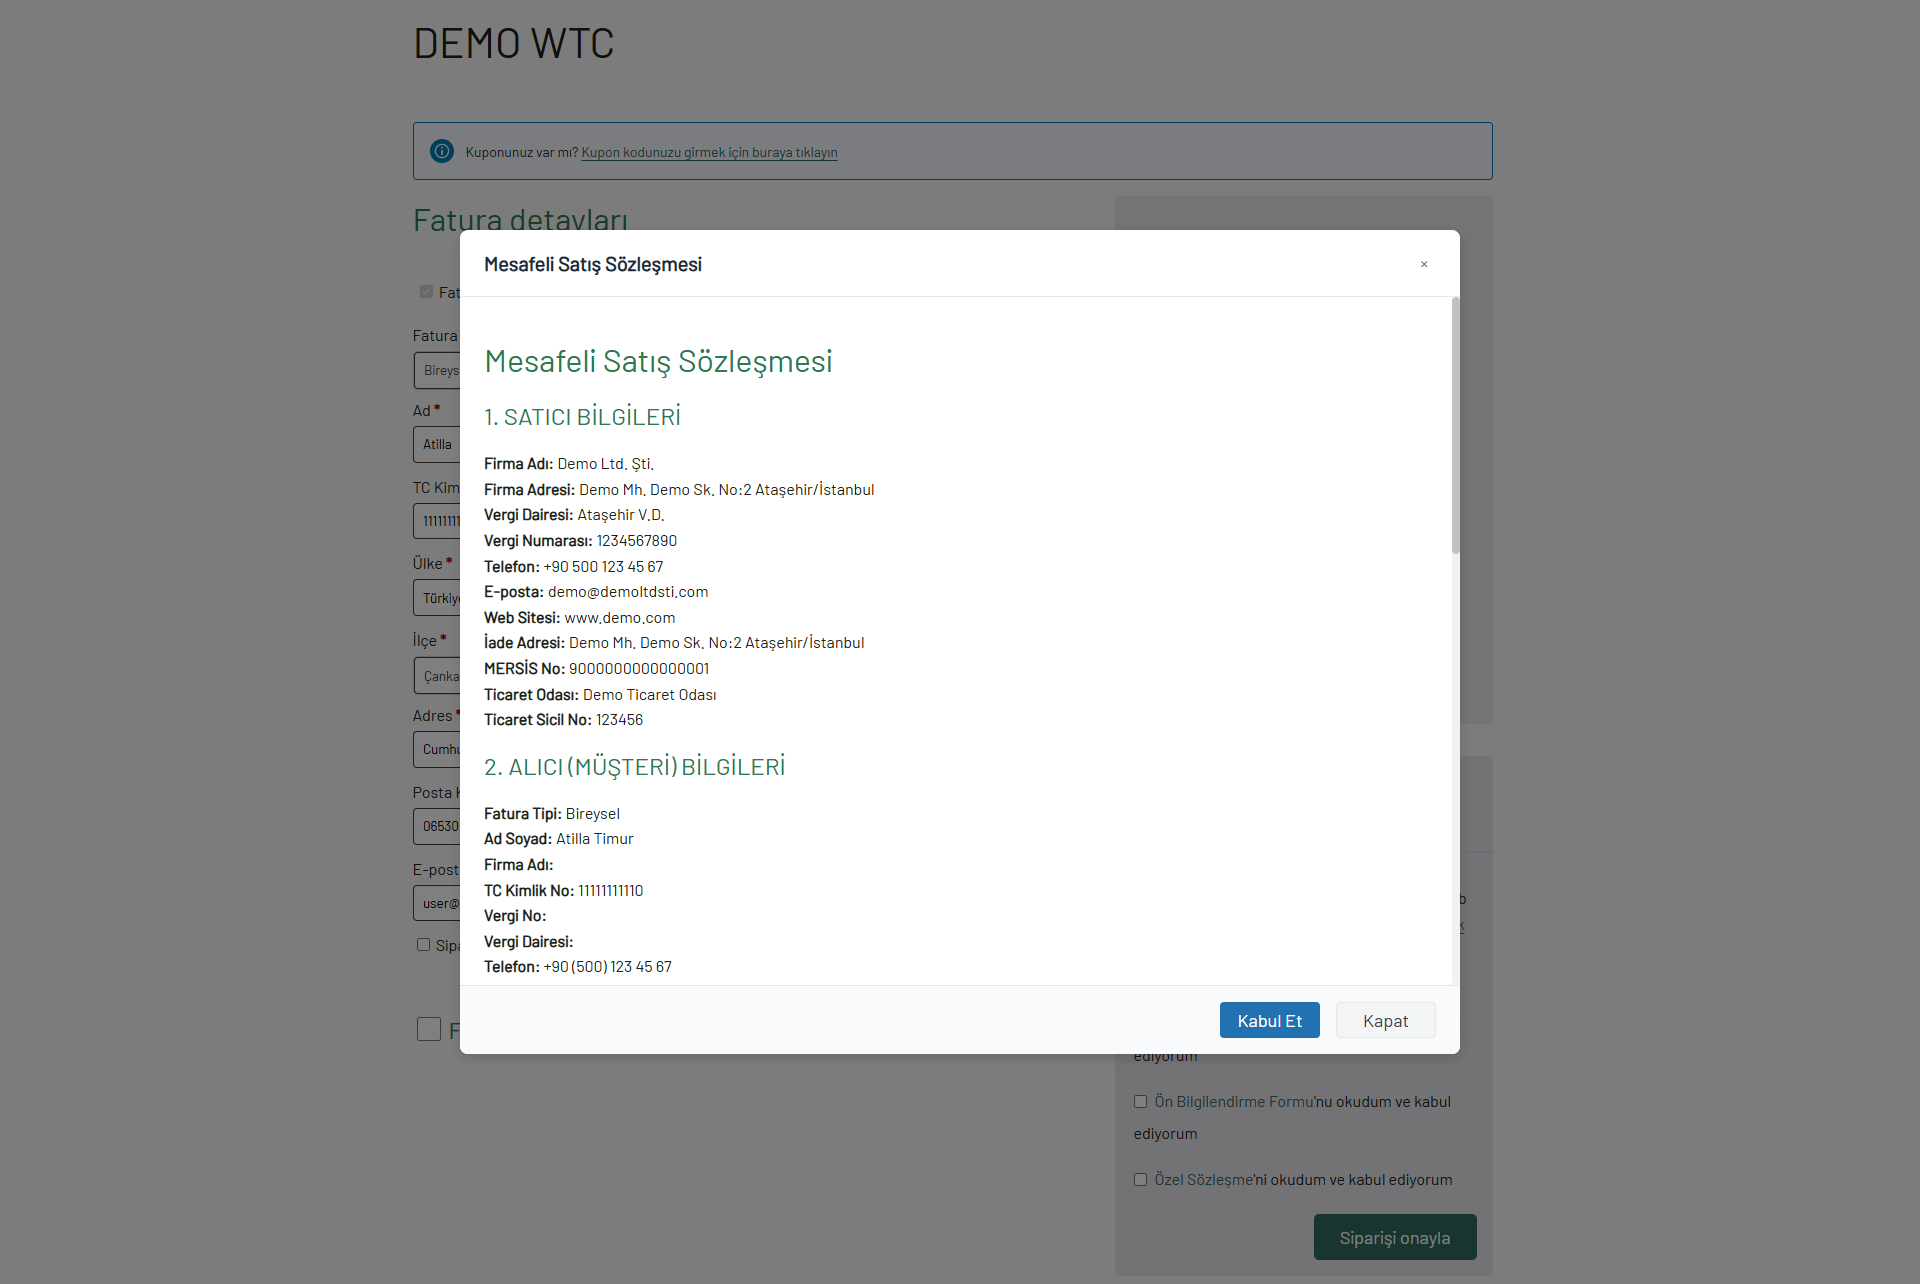Close modal with the X icon
This screenshot has height=1284, width=1920.
tap(1424, 264)
